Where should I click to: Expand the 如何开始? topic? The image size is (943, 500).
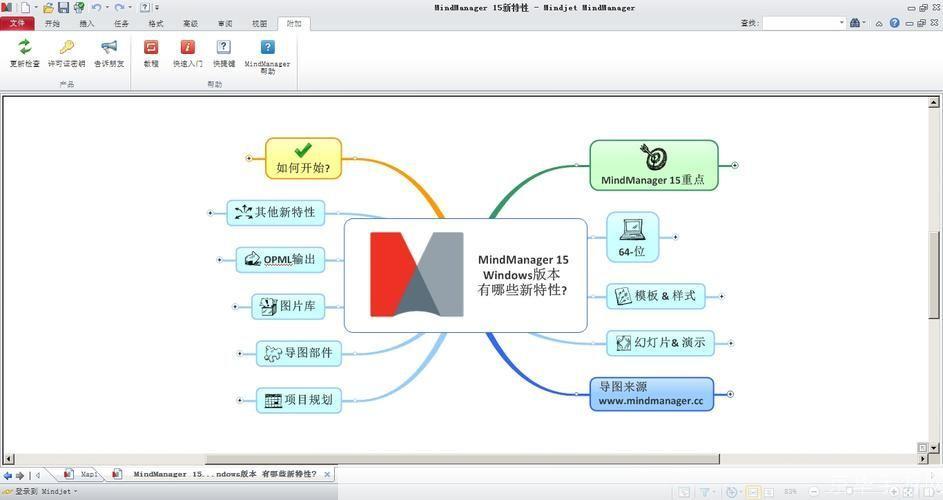pyautogui.click(x=249, y=158)
